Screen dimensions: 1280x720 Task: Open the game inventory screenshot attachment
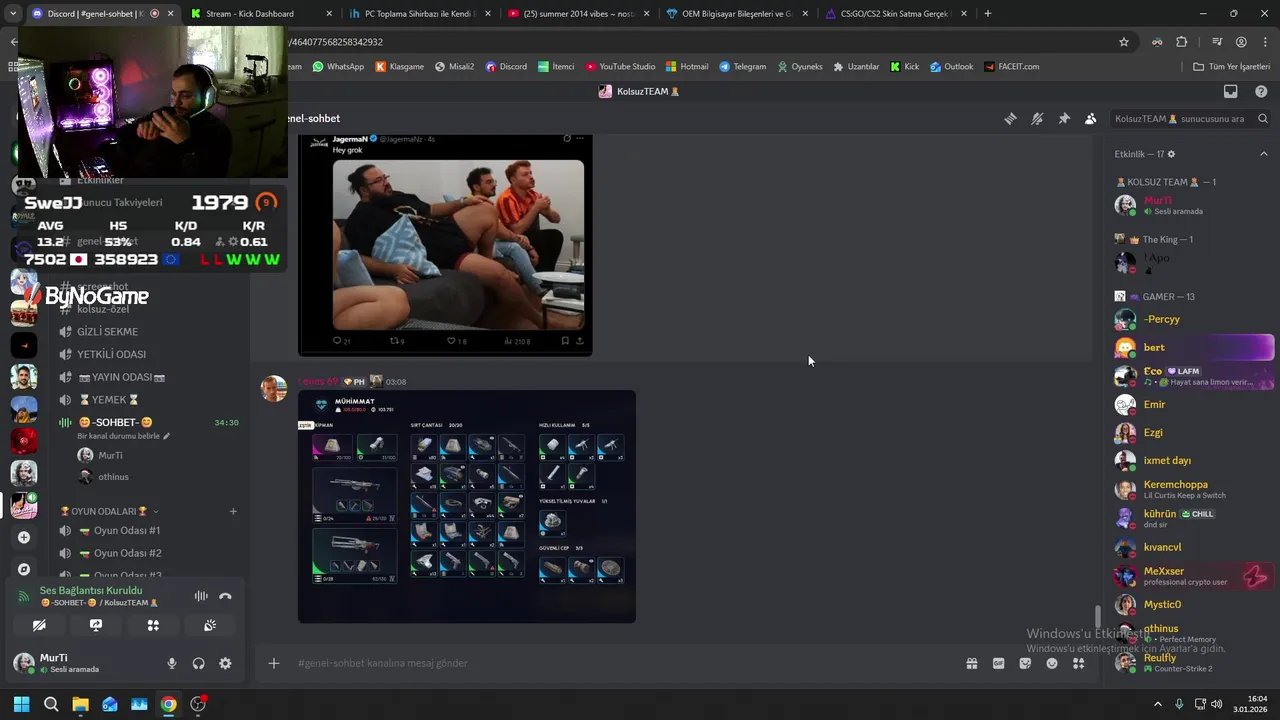pos(467,506)
